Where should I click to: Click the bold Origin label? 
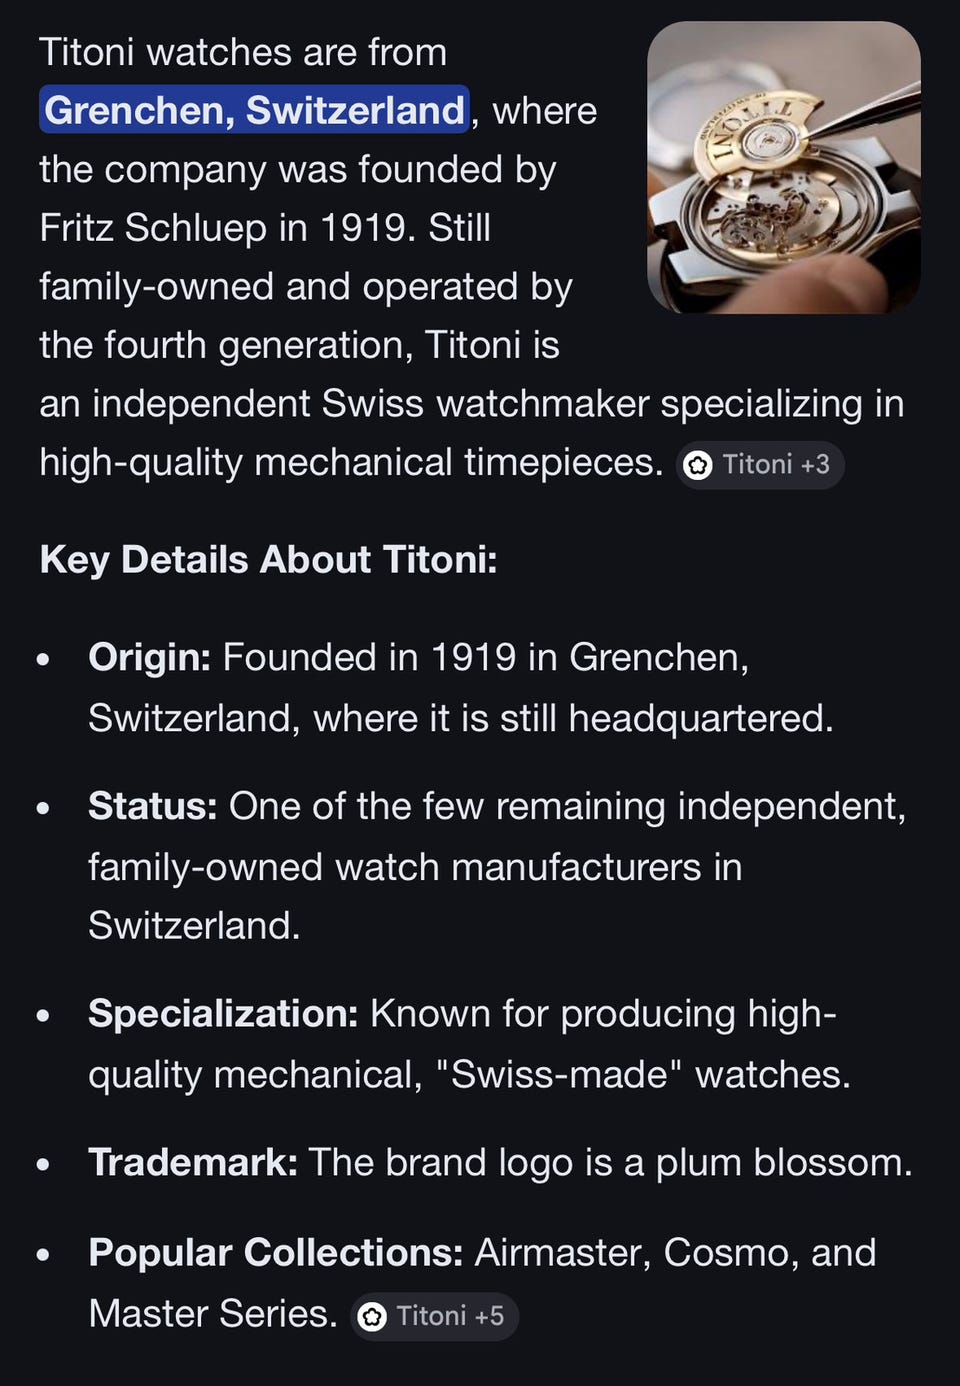click(x=149, y=657)
